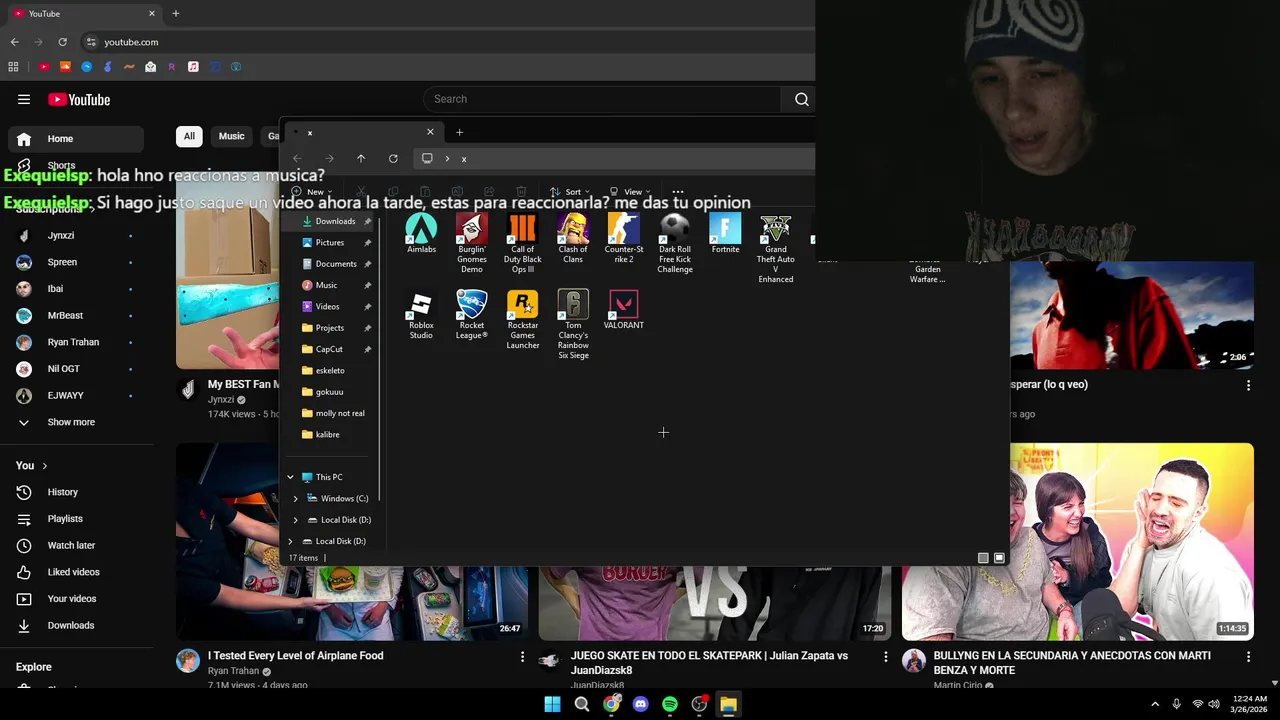Open the SoundCloud bookmark in bookmarks bar
1280x720 pixels.
click(x=65, y=67)
